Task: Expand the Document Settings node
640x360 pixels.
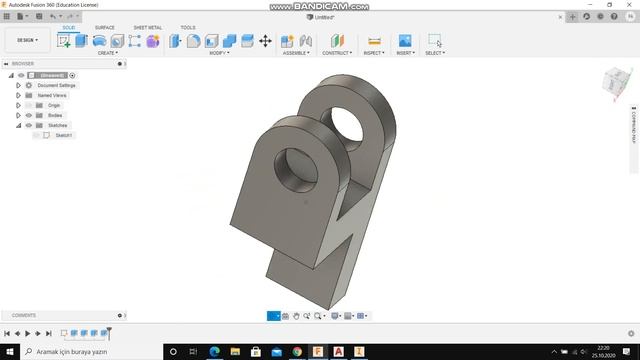Action: tap(18, 85)
